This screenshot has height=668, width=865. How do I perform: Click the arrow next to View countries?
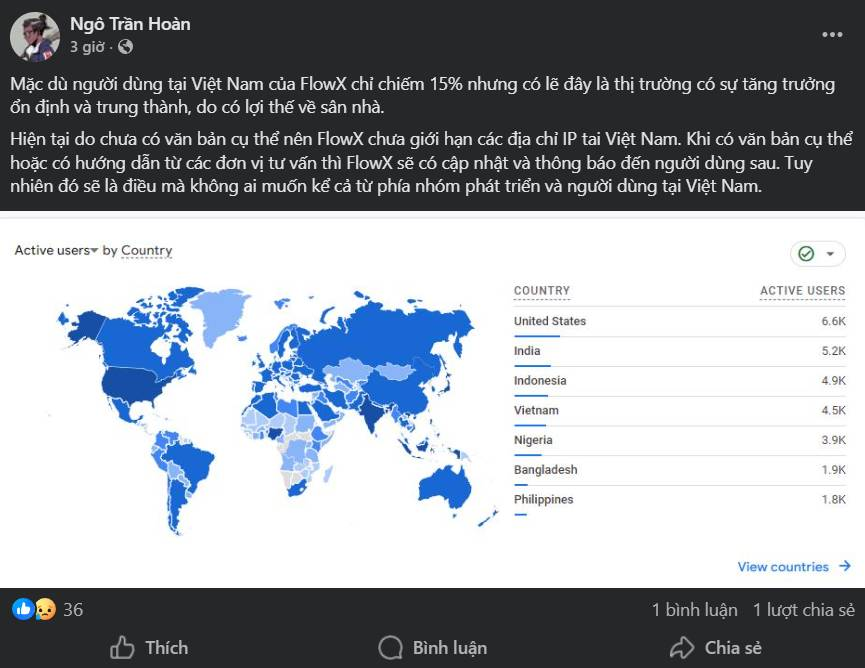tap(845, 566)
